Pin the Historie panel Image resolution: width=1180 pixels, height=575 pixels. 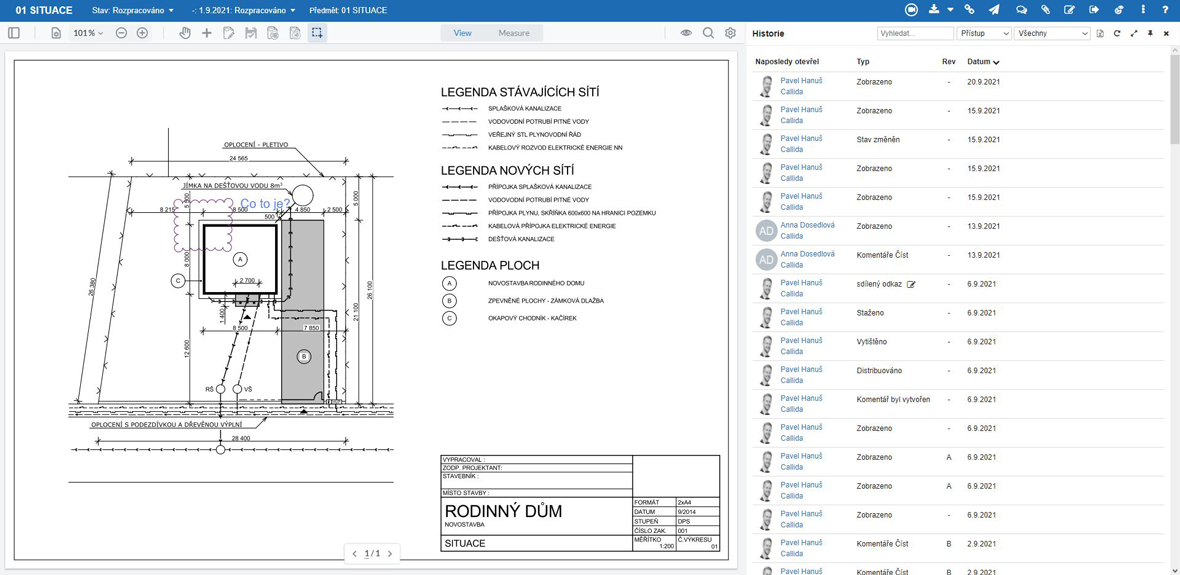(1150, 33)
